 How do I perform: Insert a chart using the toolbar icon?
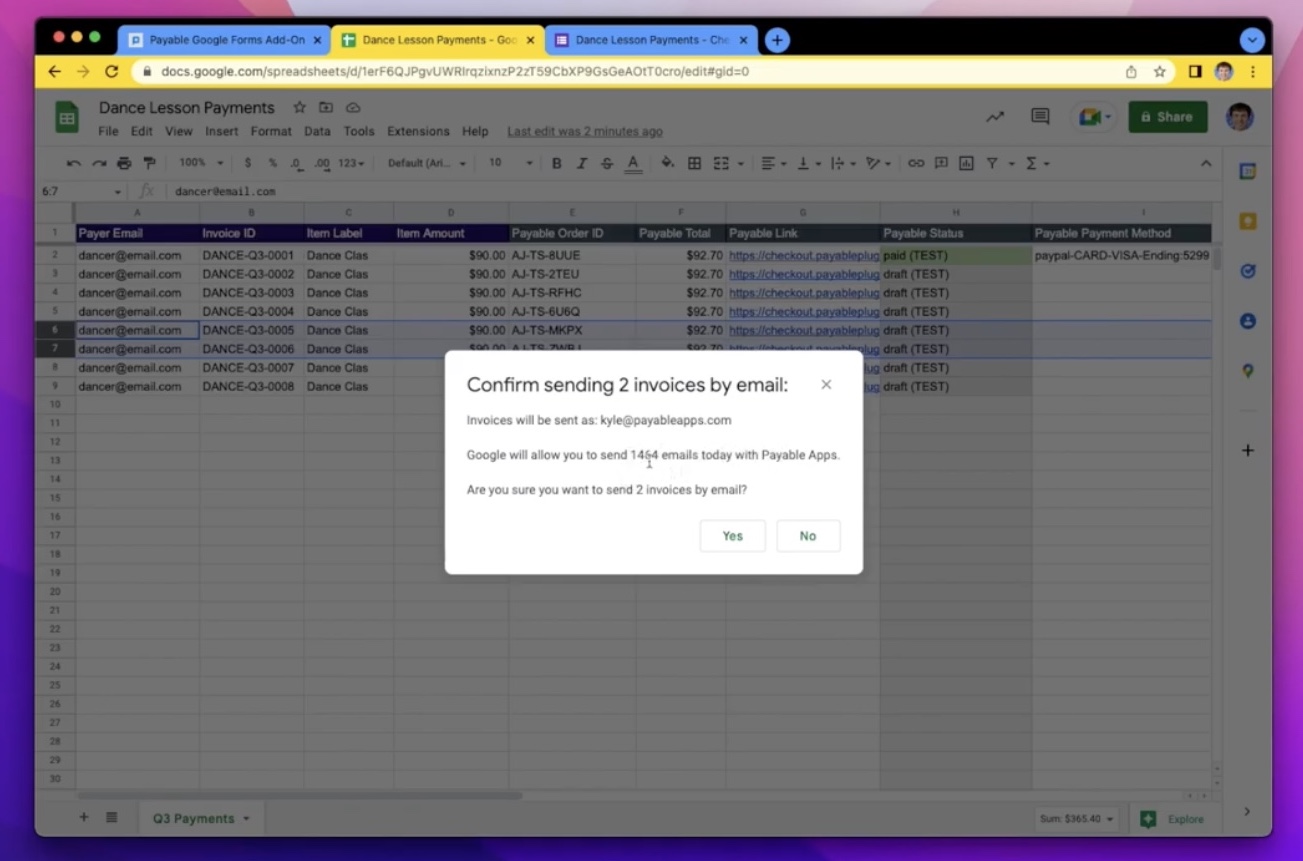click(x=966, y=163)
